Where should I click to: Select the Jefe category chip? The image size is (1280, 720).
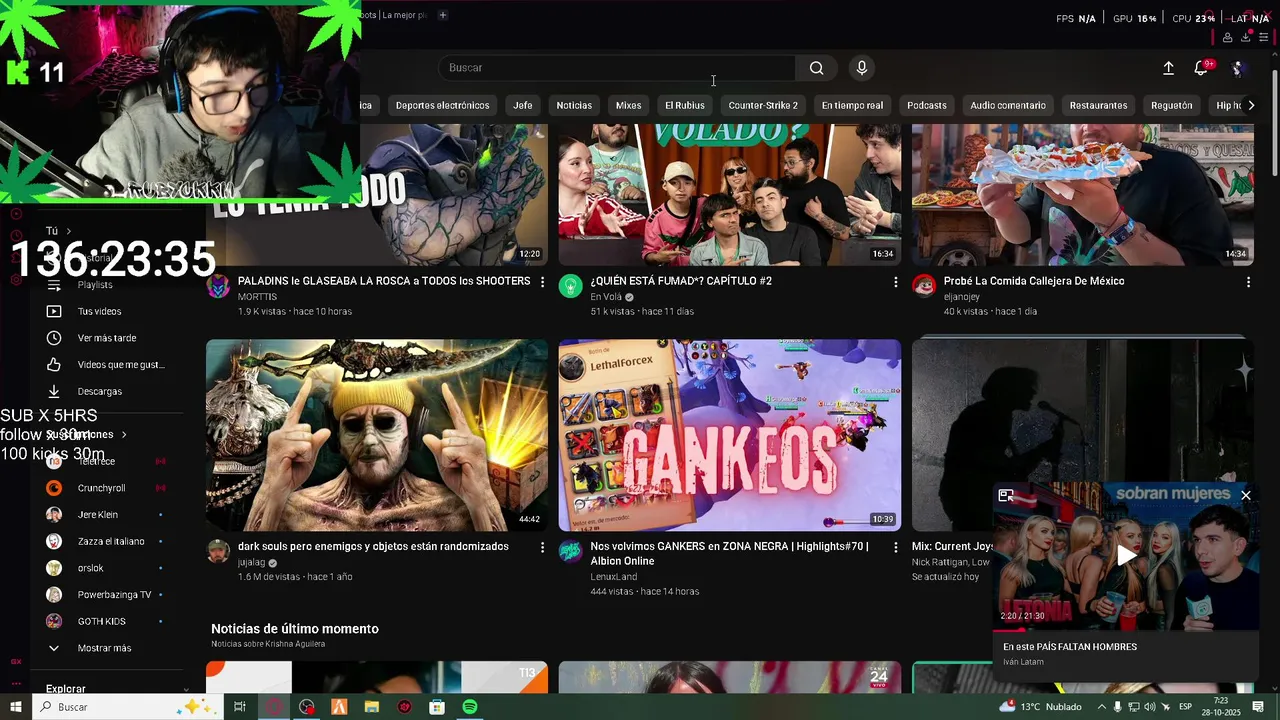coord(523,105)
